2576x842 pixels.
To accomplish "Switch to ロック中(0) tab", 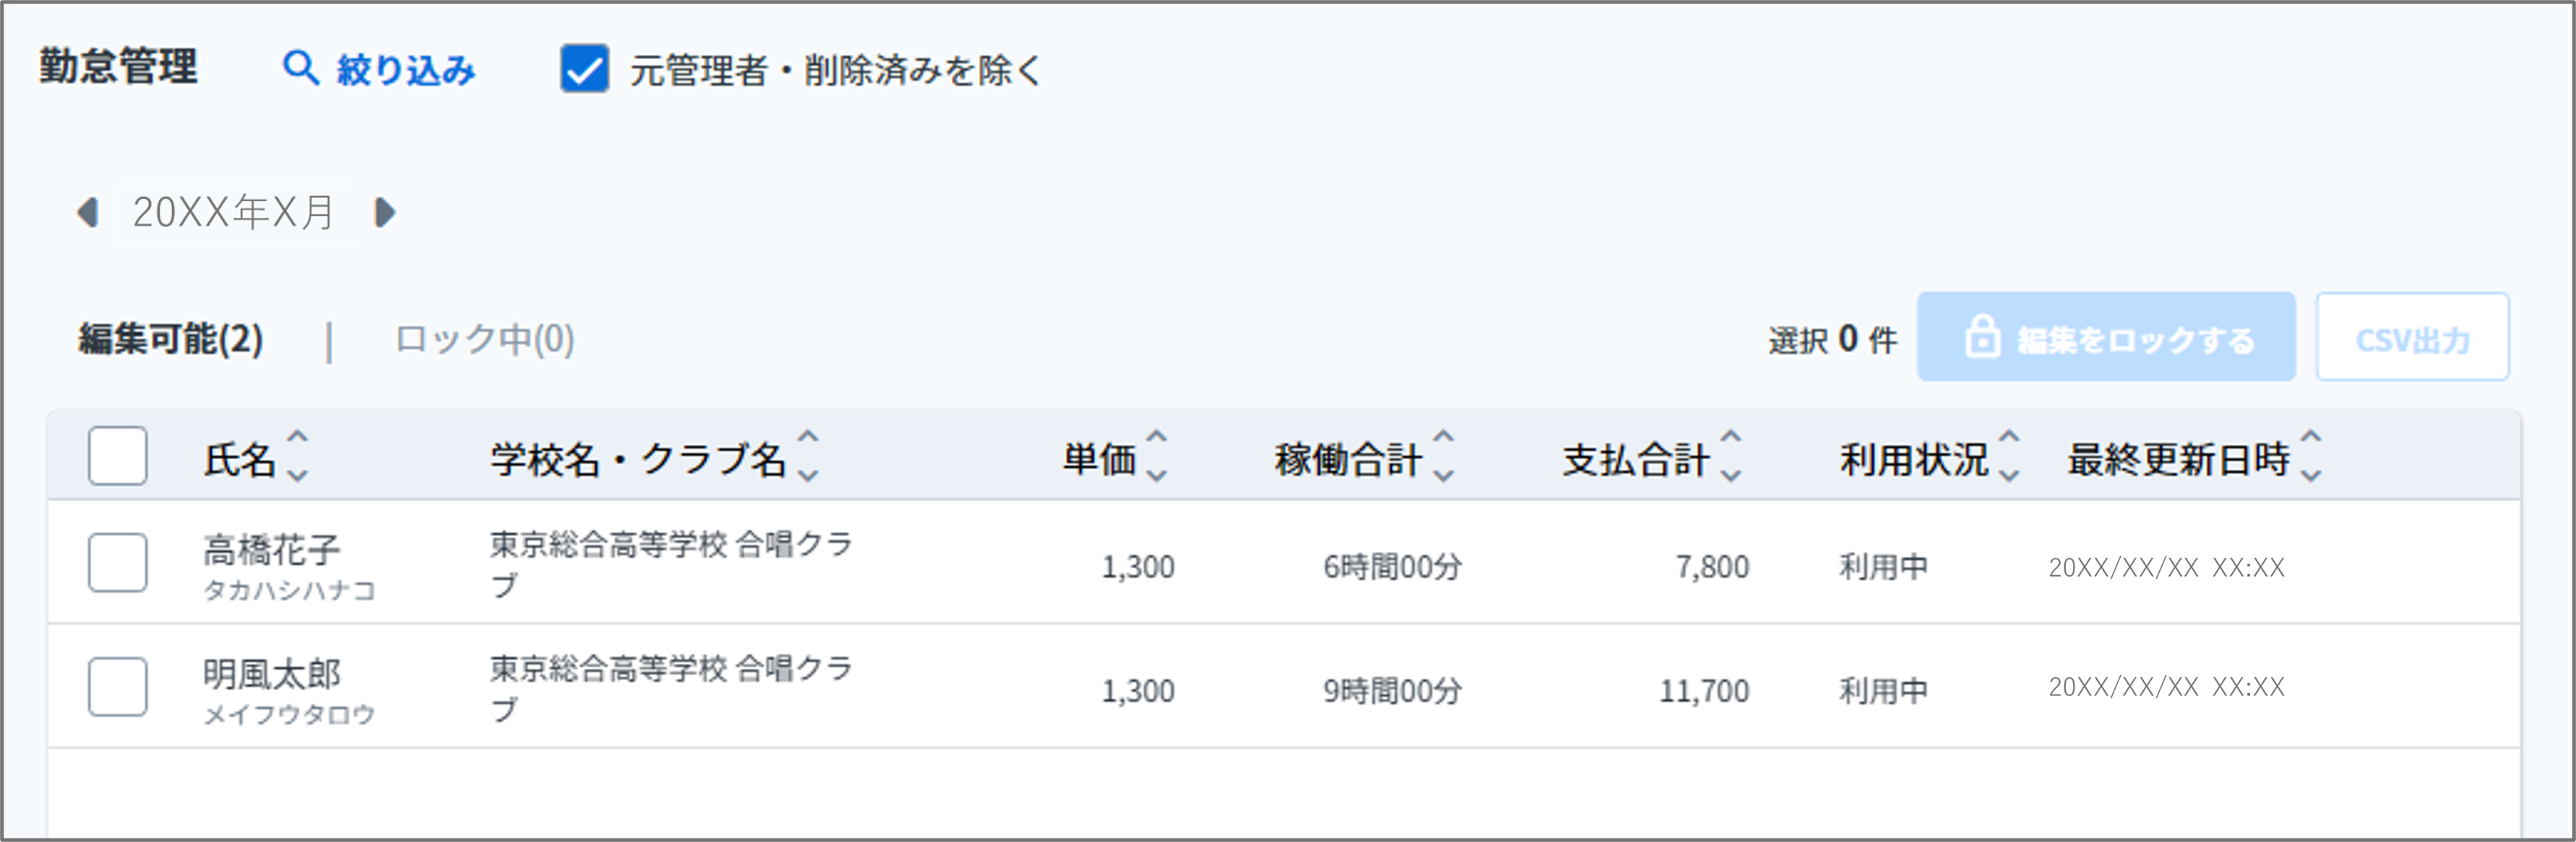I will coord(485,340).
